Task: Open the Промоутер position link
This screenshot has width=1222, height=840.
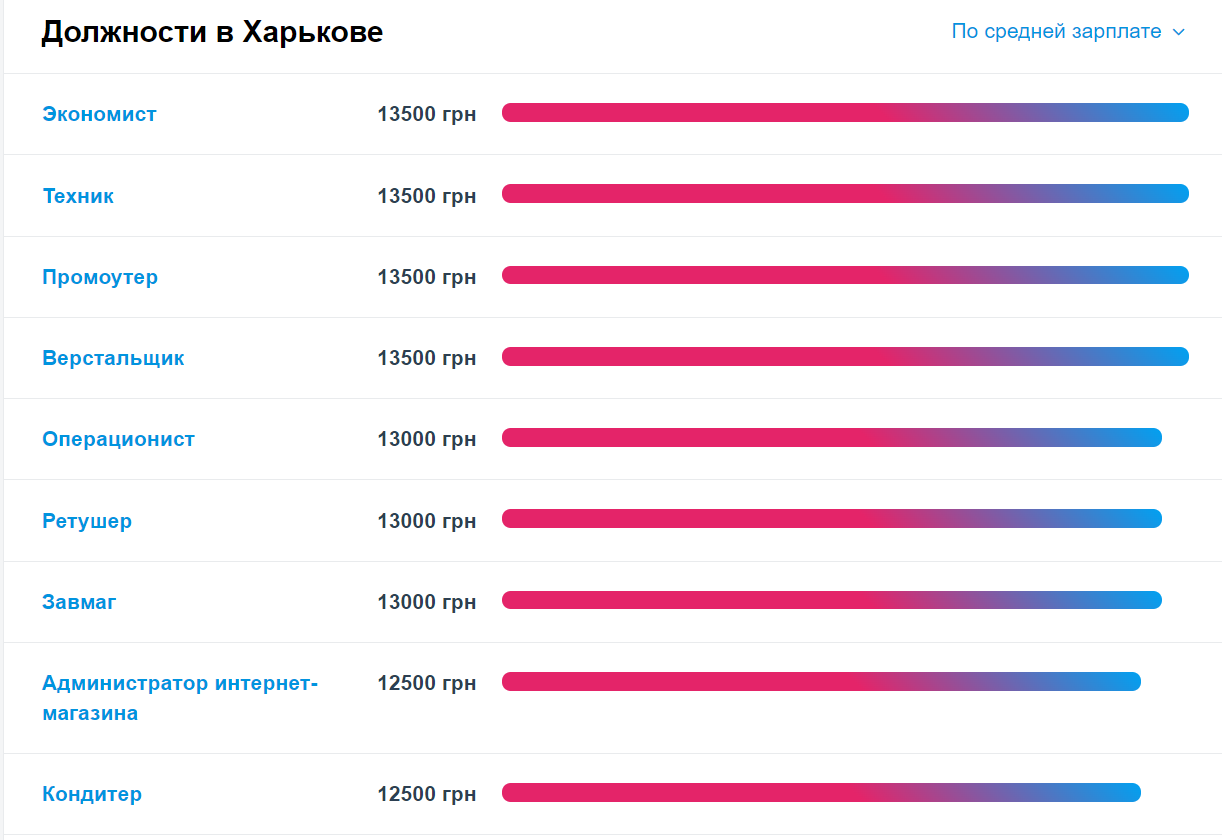Action: (x=100, y=277)
